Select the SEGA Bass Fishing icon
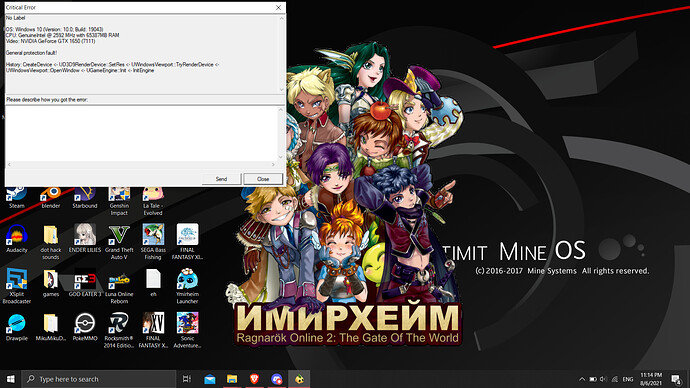The width and height of the screenshot is (690, 388). (x=153, y=242)
